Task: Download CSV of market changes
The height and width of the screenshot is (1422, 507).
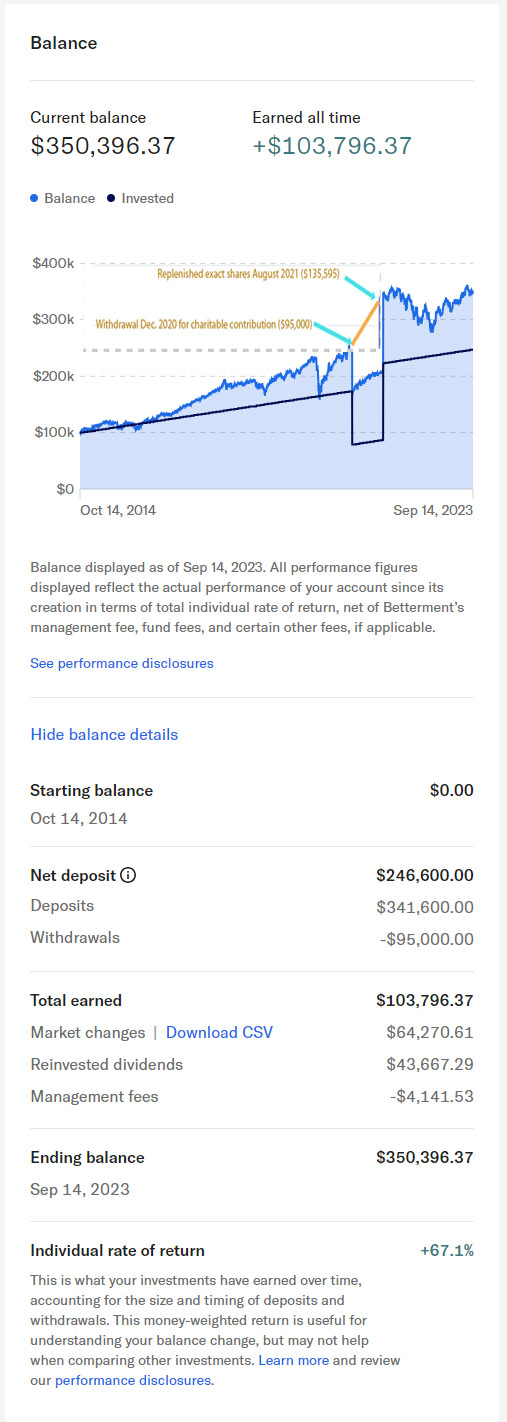Action: (x=219, y=1032)
